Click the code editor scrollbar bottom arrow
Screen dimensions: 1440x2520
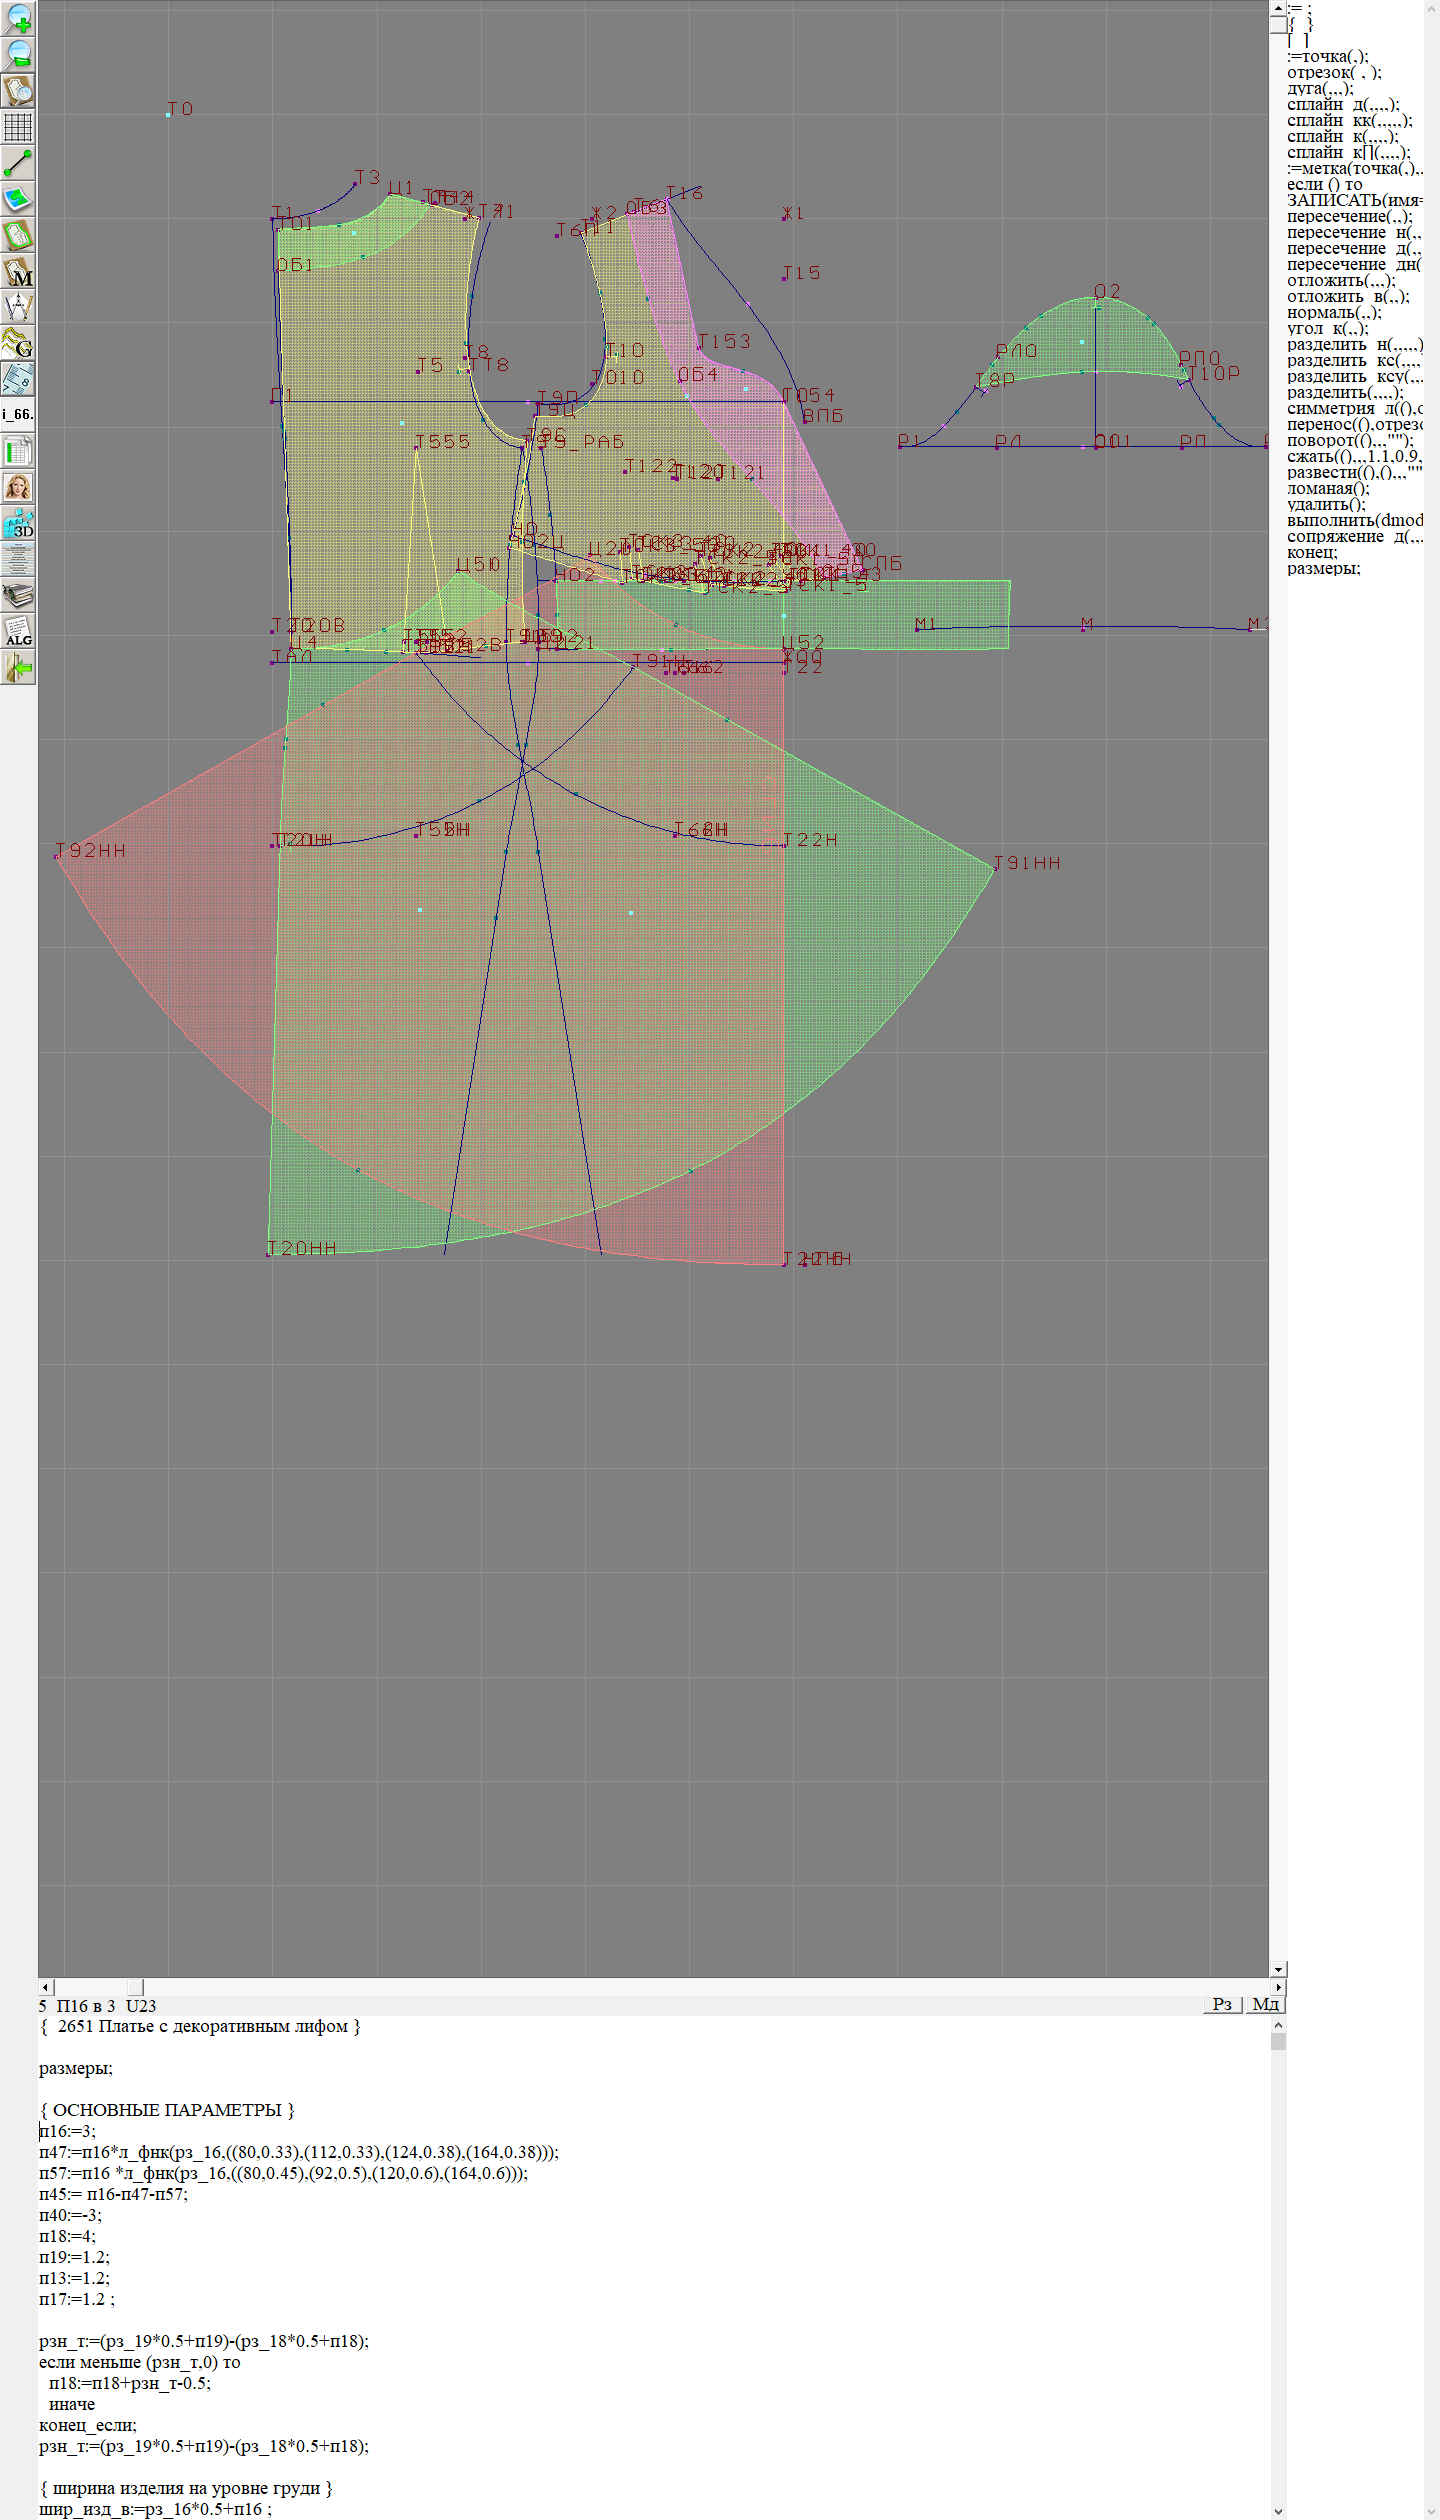tap(1278, 2511)
